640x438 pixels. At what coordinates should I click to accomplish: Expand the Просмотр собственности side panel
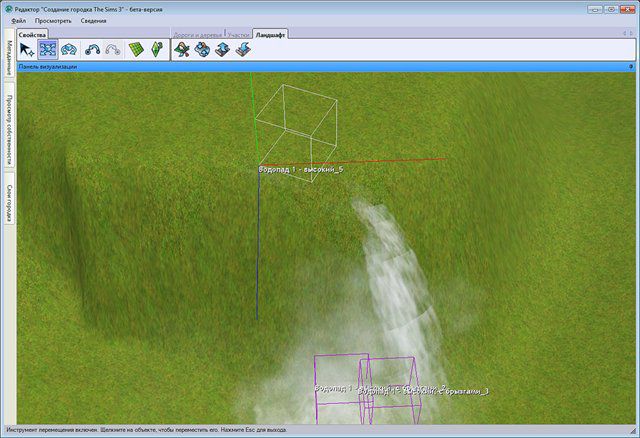[9, 131]
